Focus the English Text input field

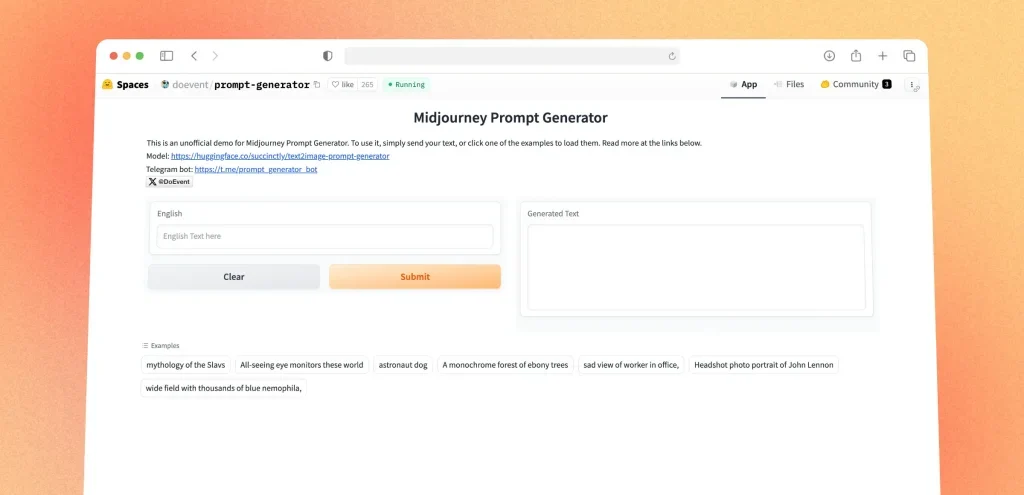(324, 236)
